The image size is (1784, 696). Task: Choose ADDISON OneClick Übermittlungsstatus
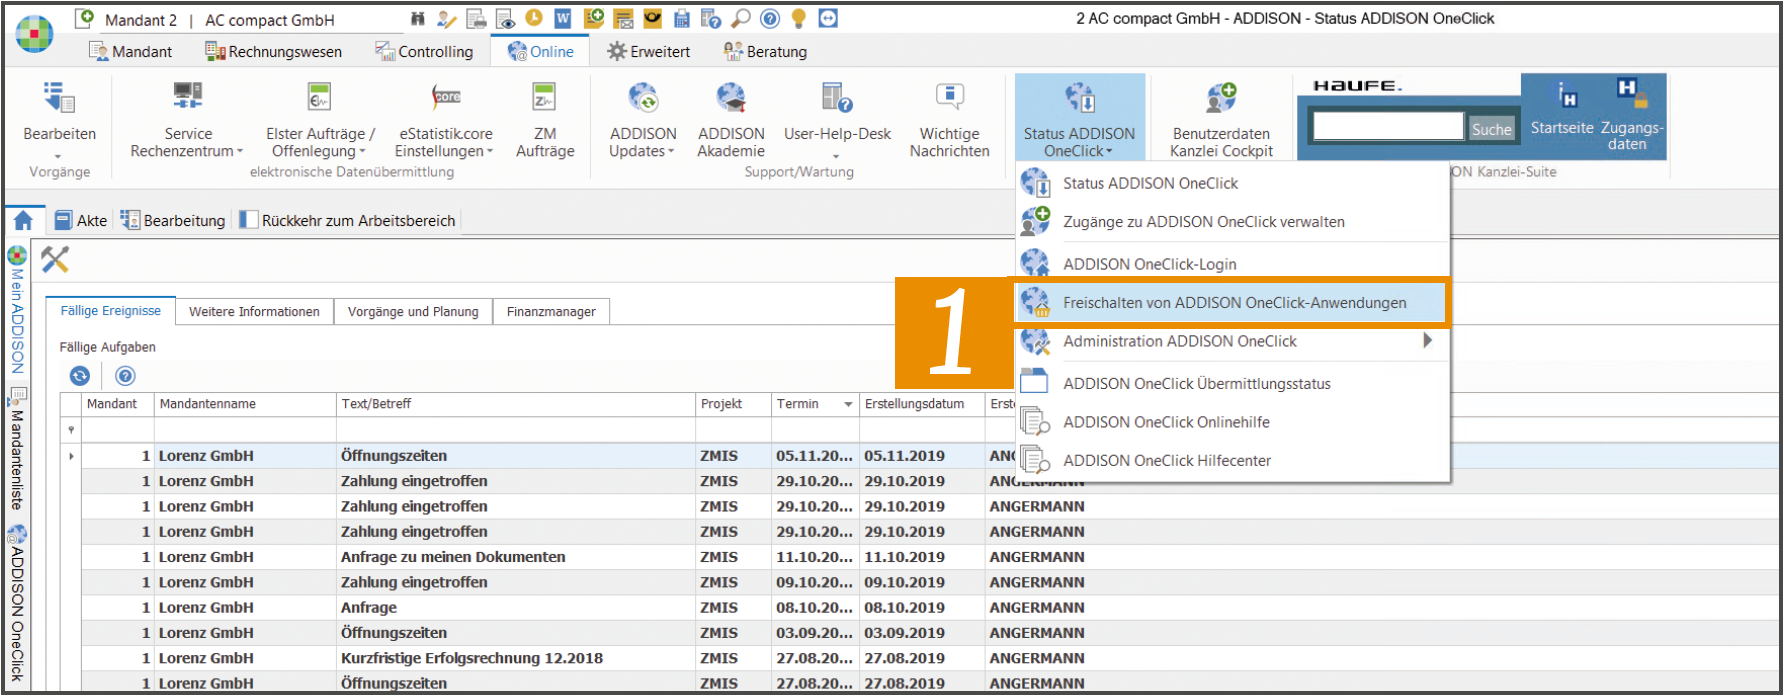click(1233, 383)
